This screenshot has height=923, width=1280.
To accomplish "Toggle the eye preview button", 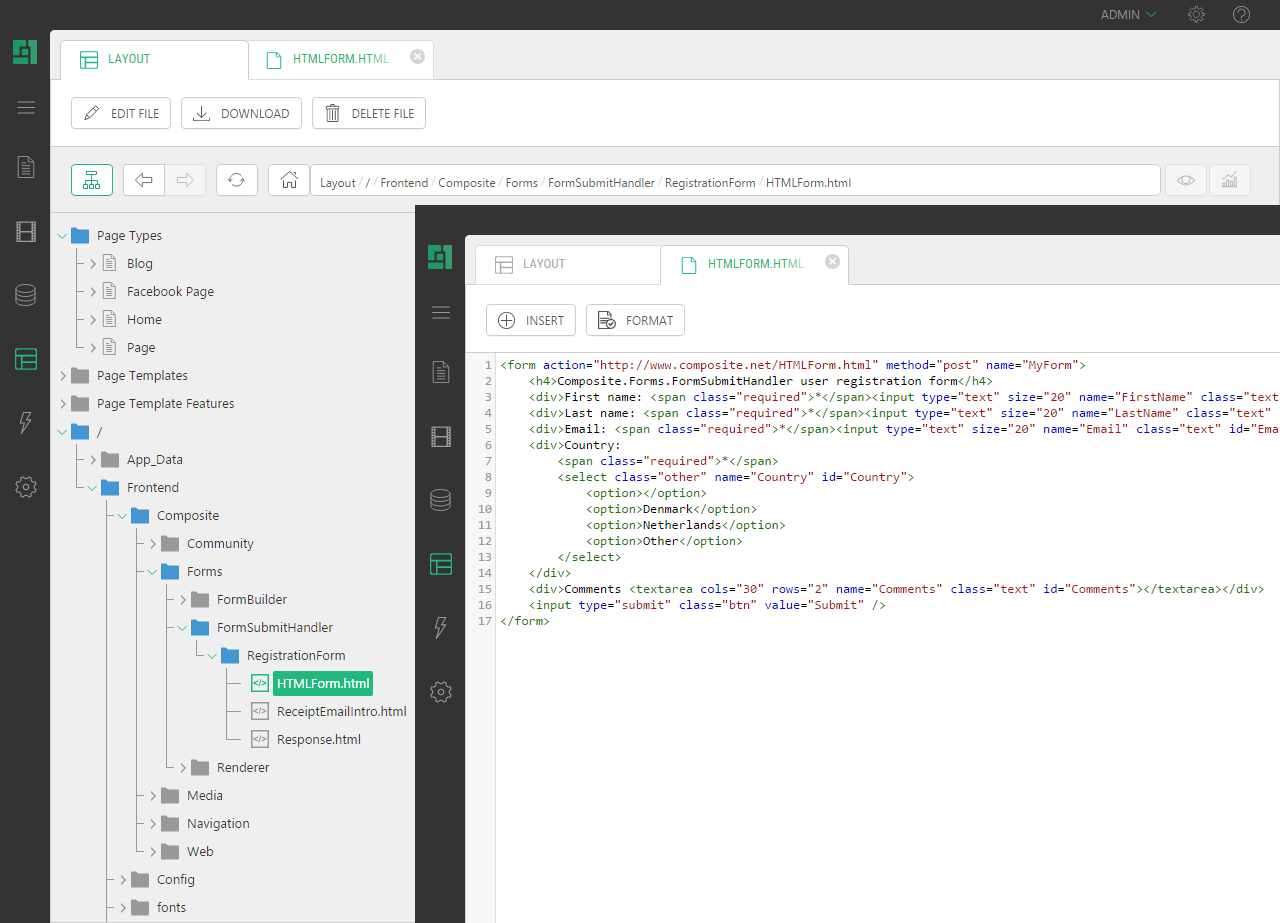I will 1186,180.
